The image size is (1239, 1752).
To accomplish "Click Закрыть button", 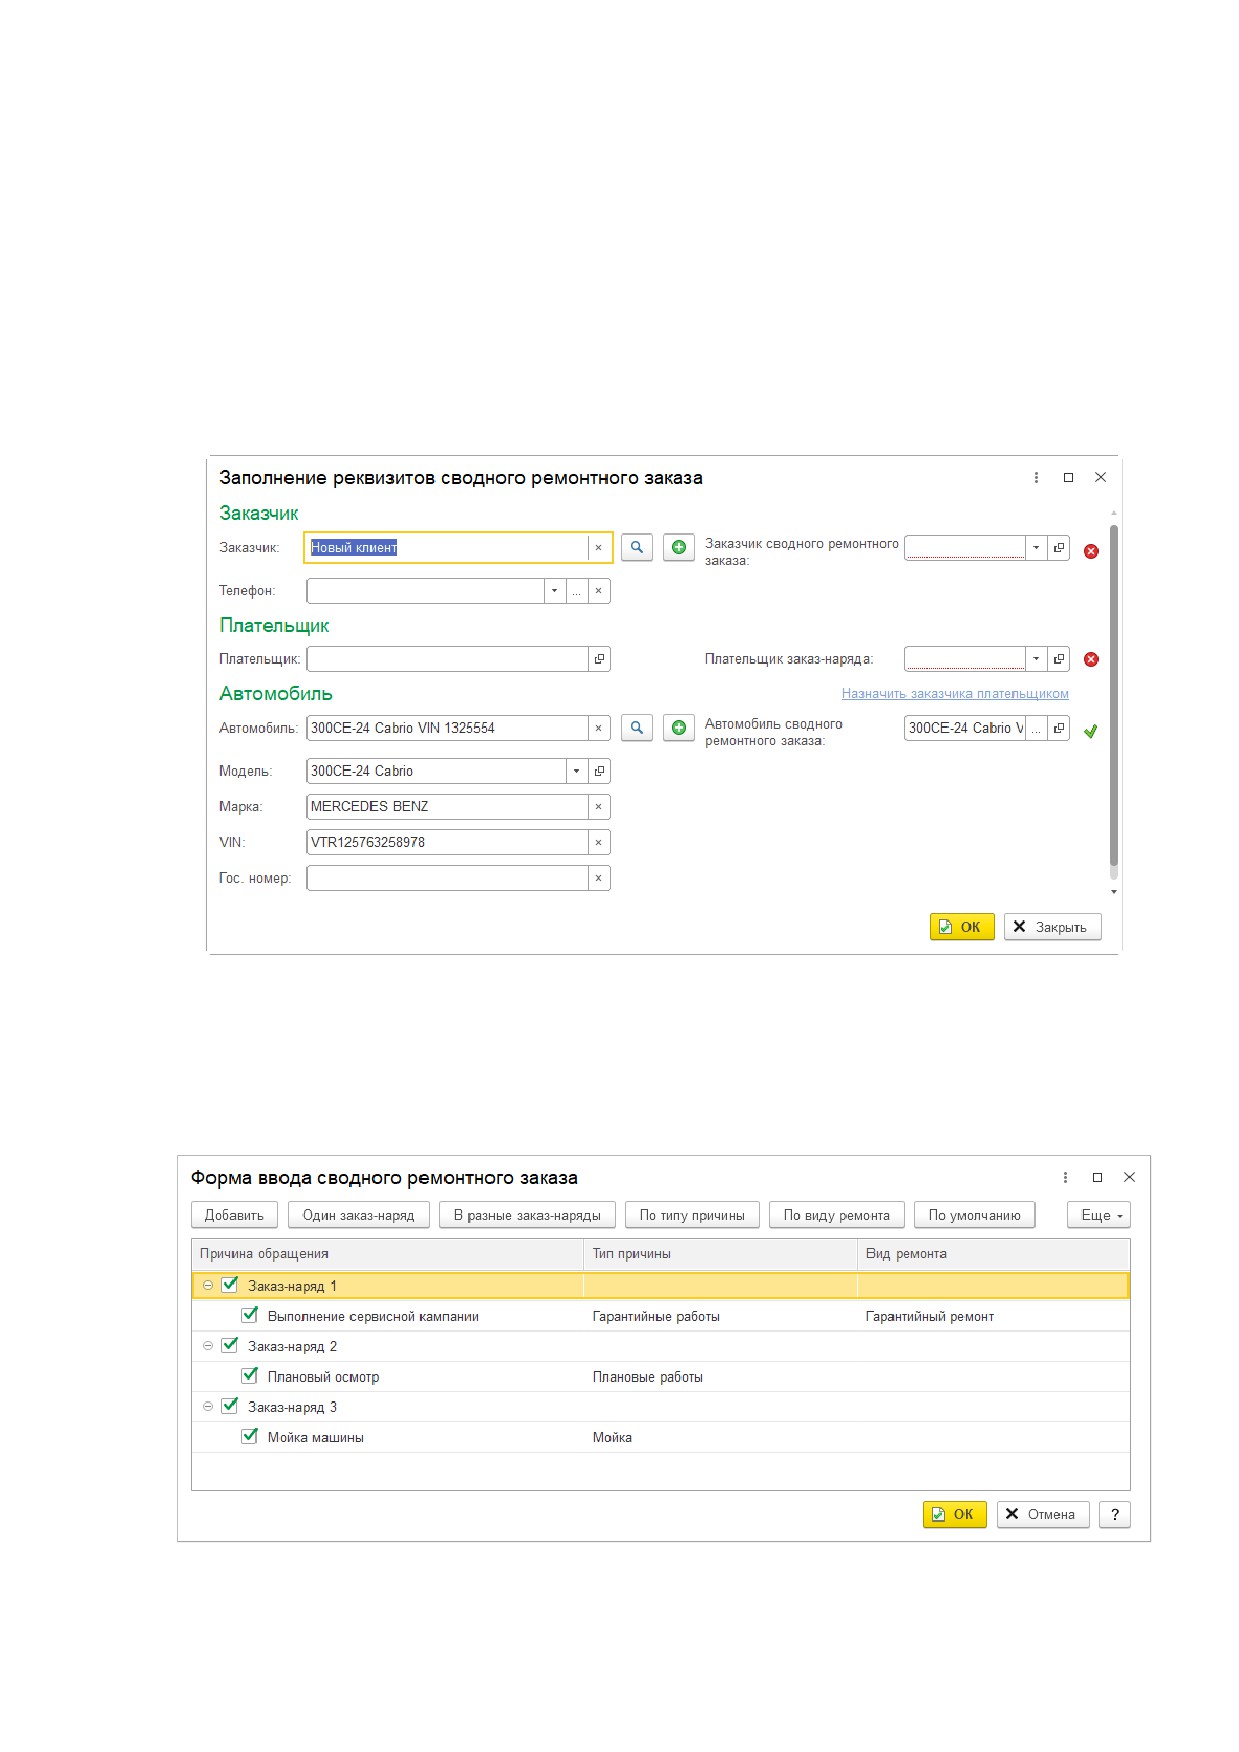I will click(1052, 927).
